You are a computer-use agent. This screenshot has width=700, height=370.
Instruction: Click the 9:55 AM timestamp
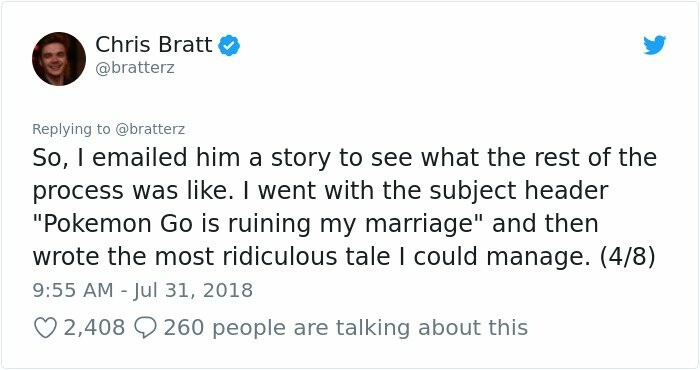73,291
